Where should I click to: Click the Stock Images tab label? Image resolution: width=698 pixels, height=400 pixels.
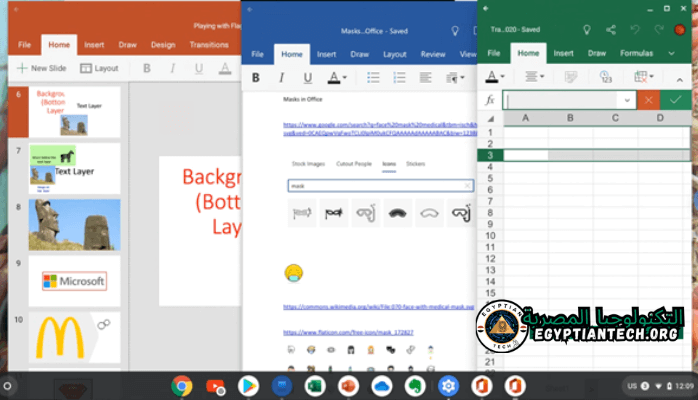click(308, 162)
